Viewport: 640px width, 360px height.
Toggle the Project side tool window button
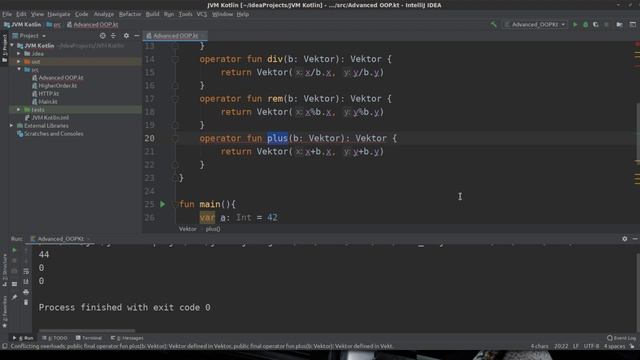[x=4, y=48]
